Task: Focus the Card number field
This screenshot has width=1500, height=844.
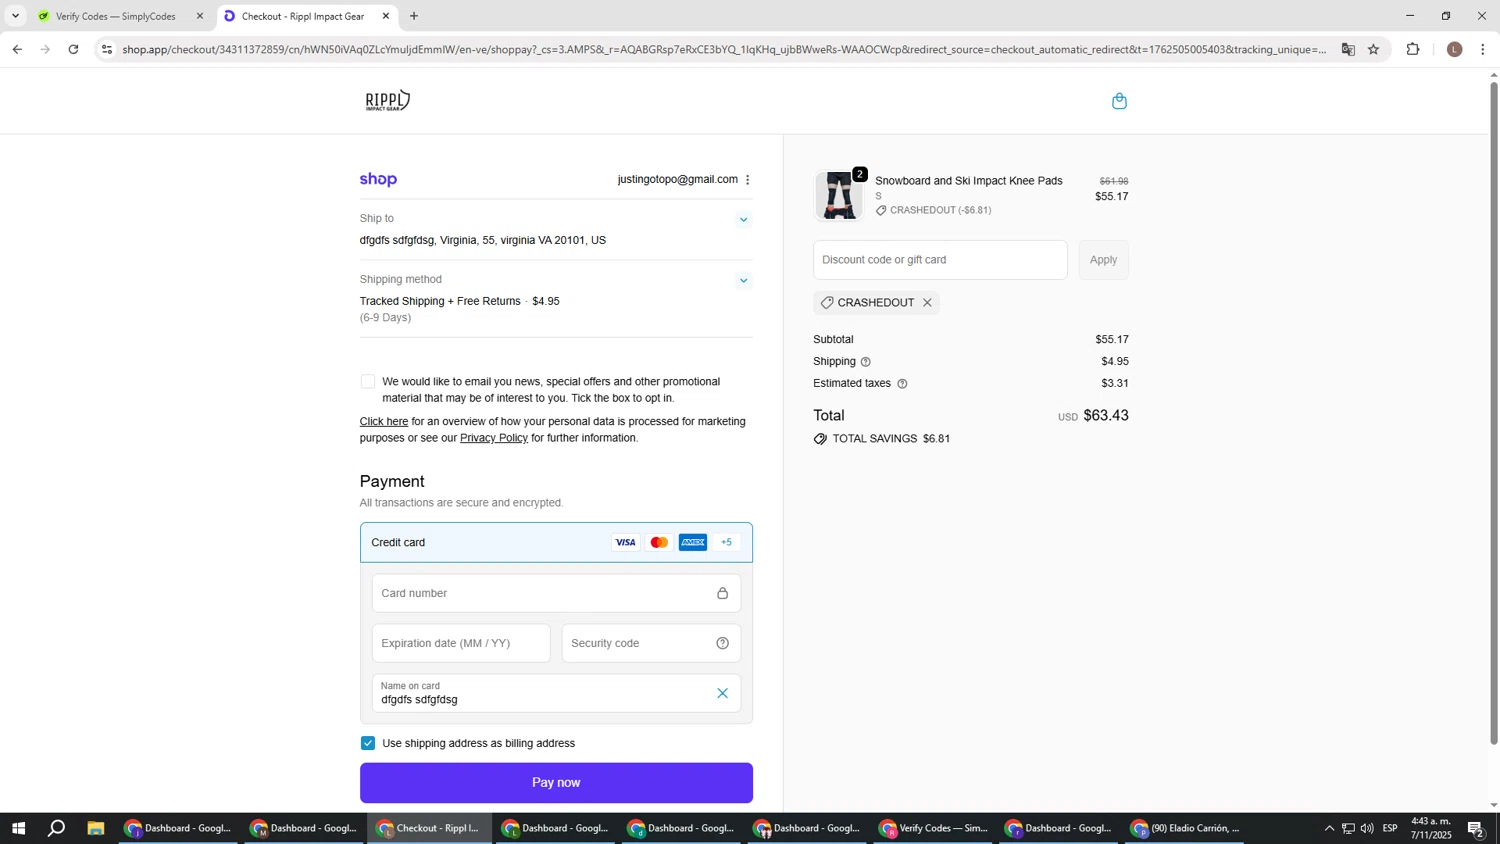Action: tap(556, 594)
